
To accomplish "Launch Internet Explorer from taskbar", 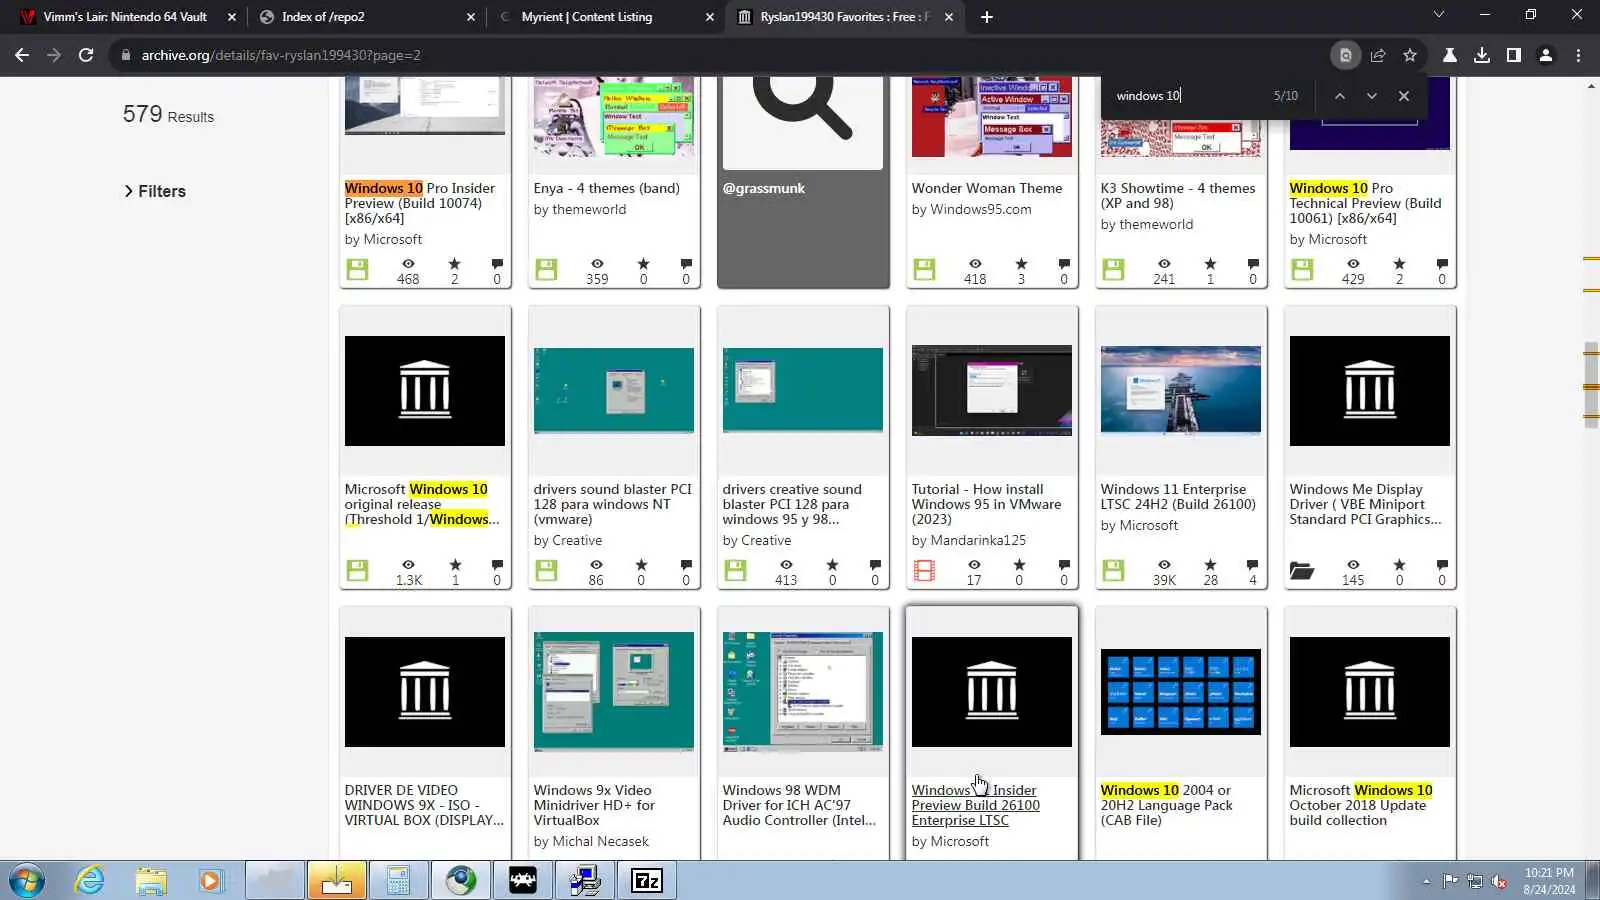I will [90, 881].
